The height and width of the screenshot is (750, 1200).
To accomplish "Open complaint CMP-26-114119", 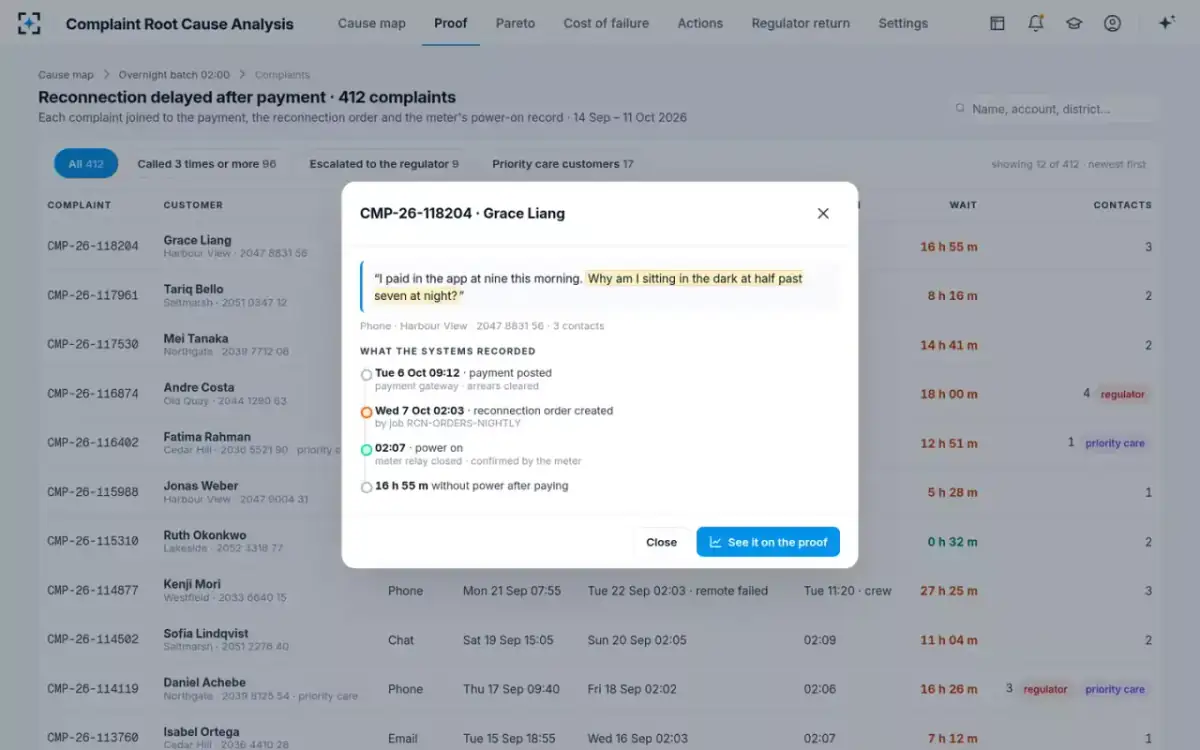I will pyautogui.click(x=93, y=689).
